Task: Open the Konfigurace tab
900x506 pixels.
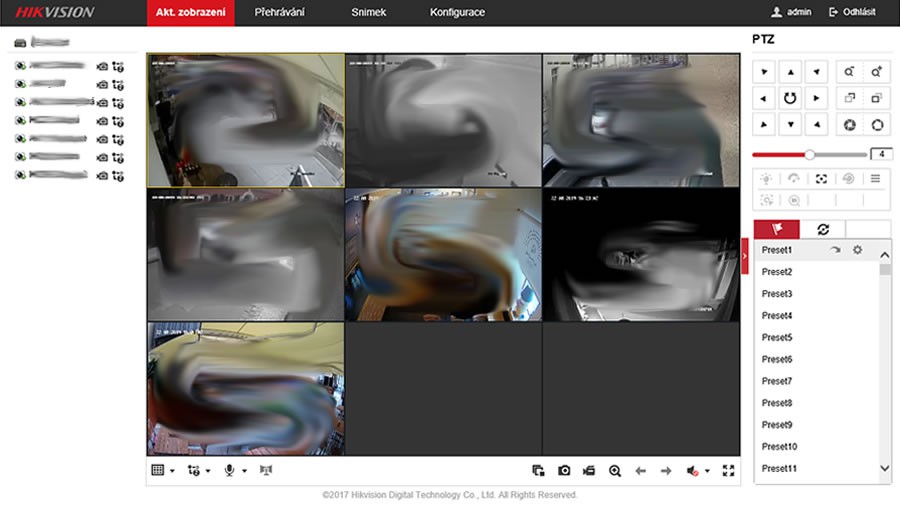Action: [x=457, y=12]
